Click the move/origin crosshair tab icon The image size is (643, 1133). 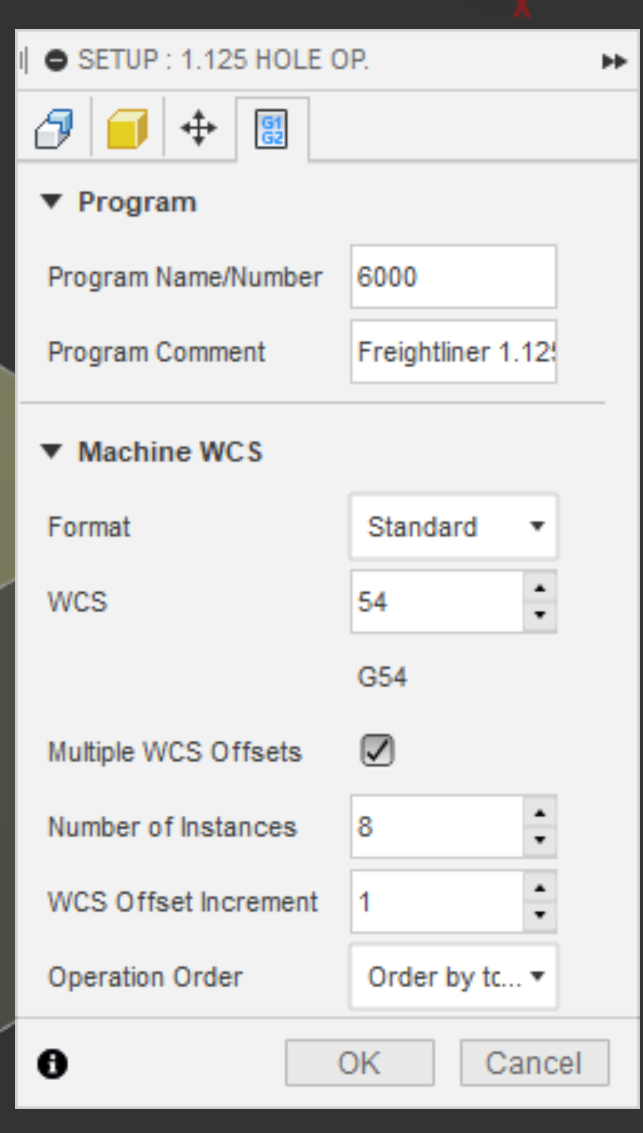coord(198,131)
